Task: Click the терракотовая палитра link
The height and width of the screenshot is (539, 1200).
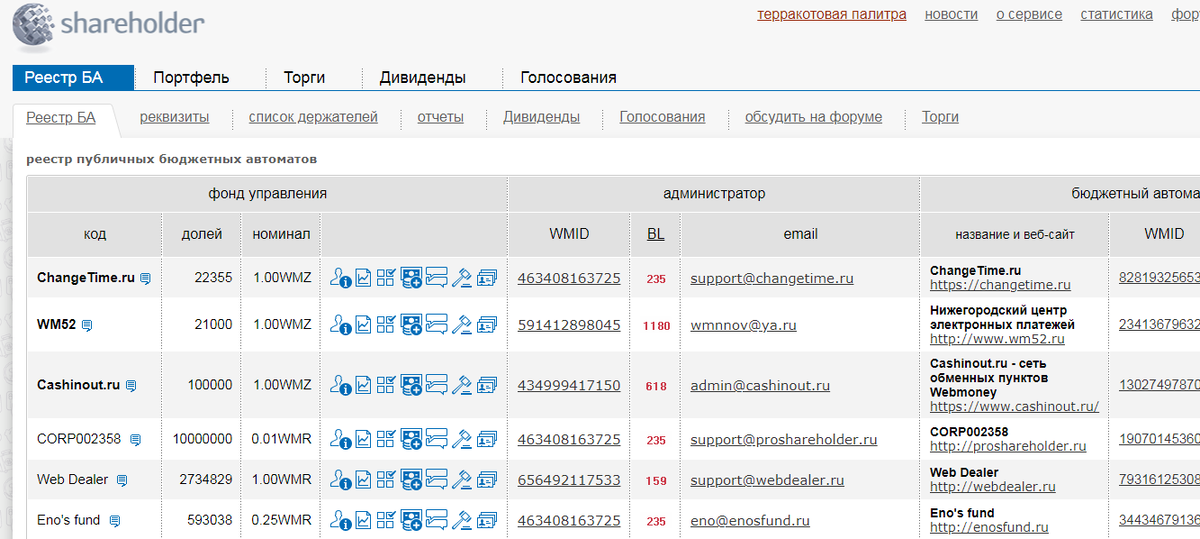Action: pyautogui.click(x=832, y=14)
